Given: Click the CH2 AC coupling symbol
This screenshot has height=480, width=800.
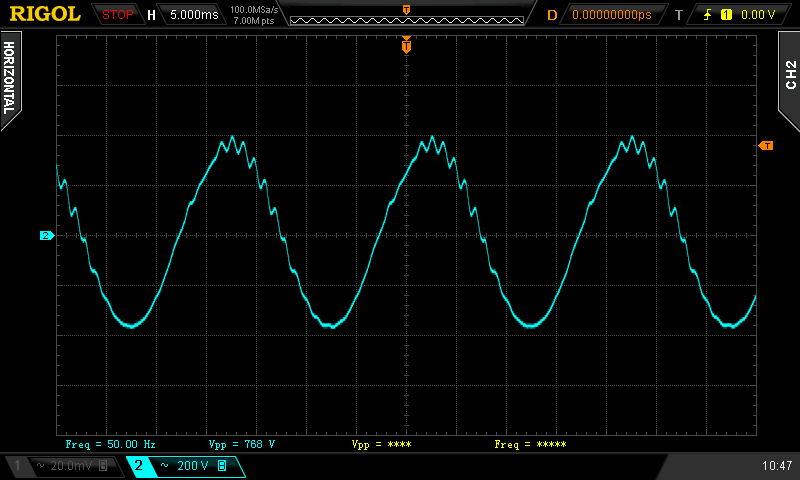Looking at the screenshot, I should click(163, 466).
